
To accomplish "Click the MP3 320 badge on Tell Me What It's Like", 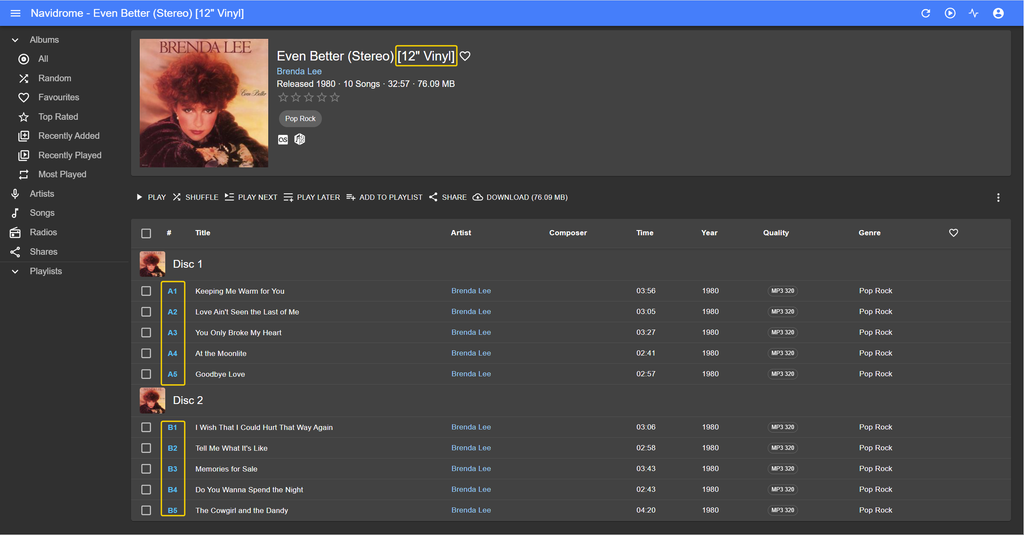I will pyautogui.click(x=782, y=448).
